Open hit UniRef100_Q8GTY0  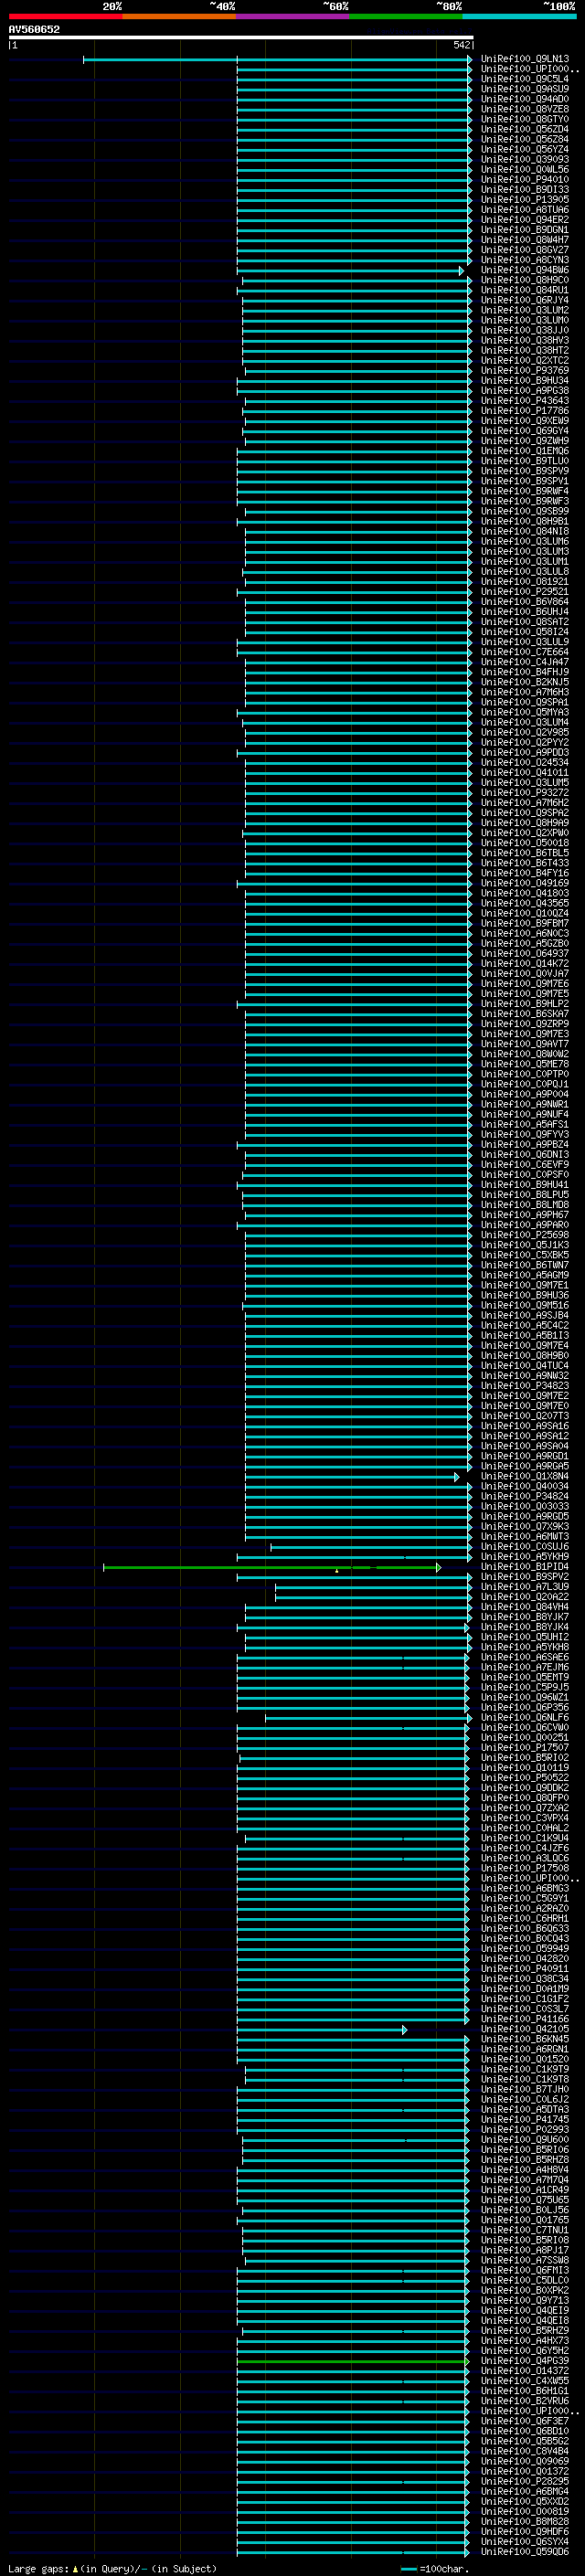[525, 119]
